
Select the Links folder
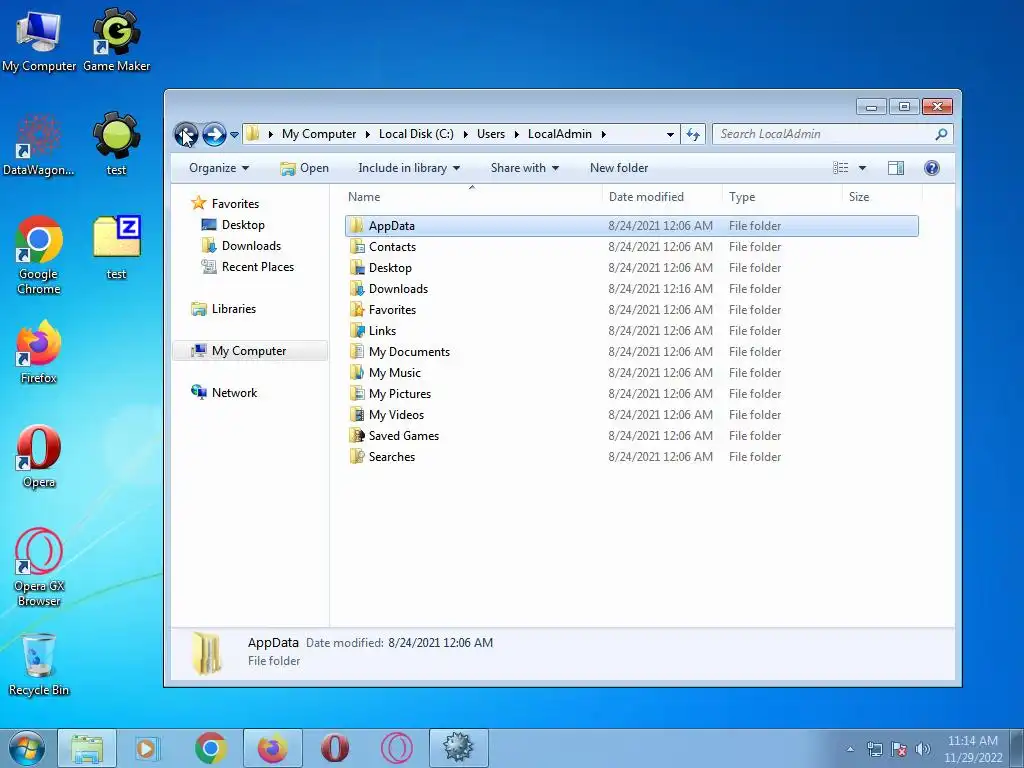pyautogui.click(x=382, y=330)
